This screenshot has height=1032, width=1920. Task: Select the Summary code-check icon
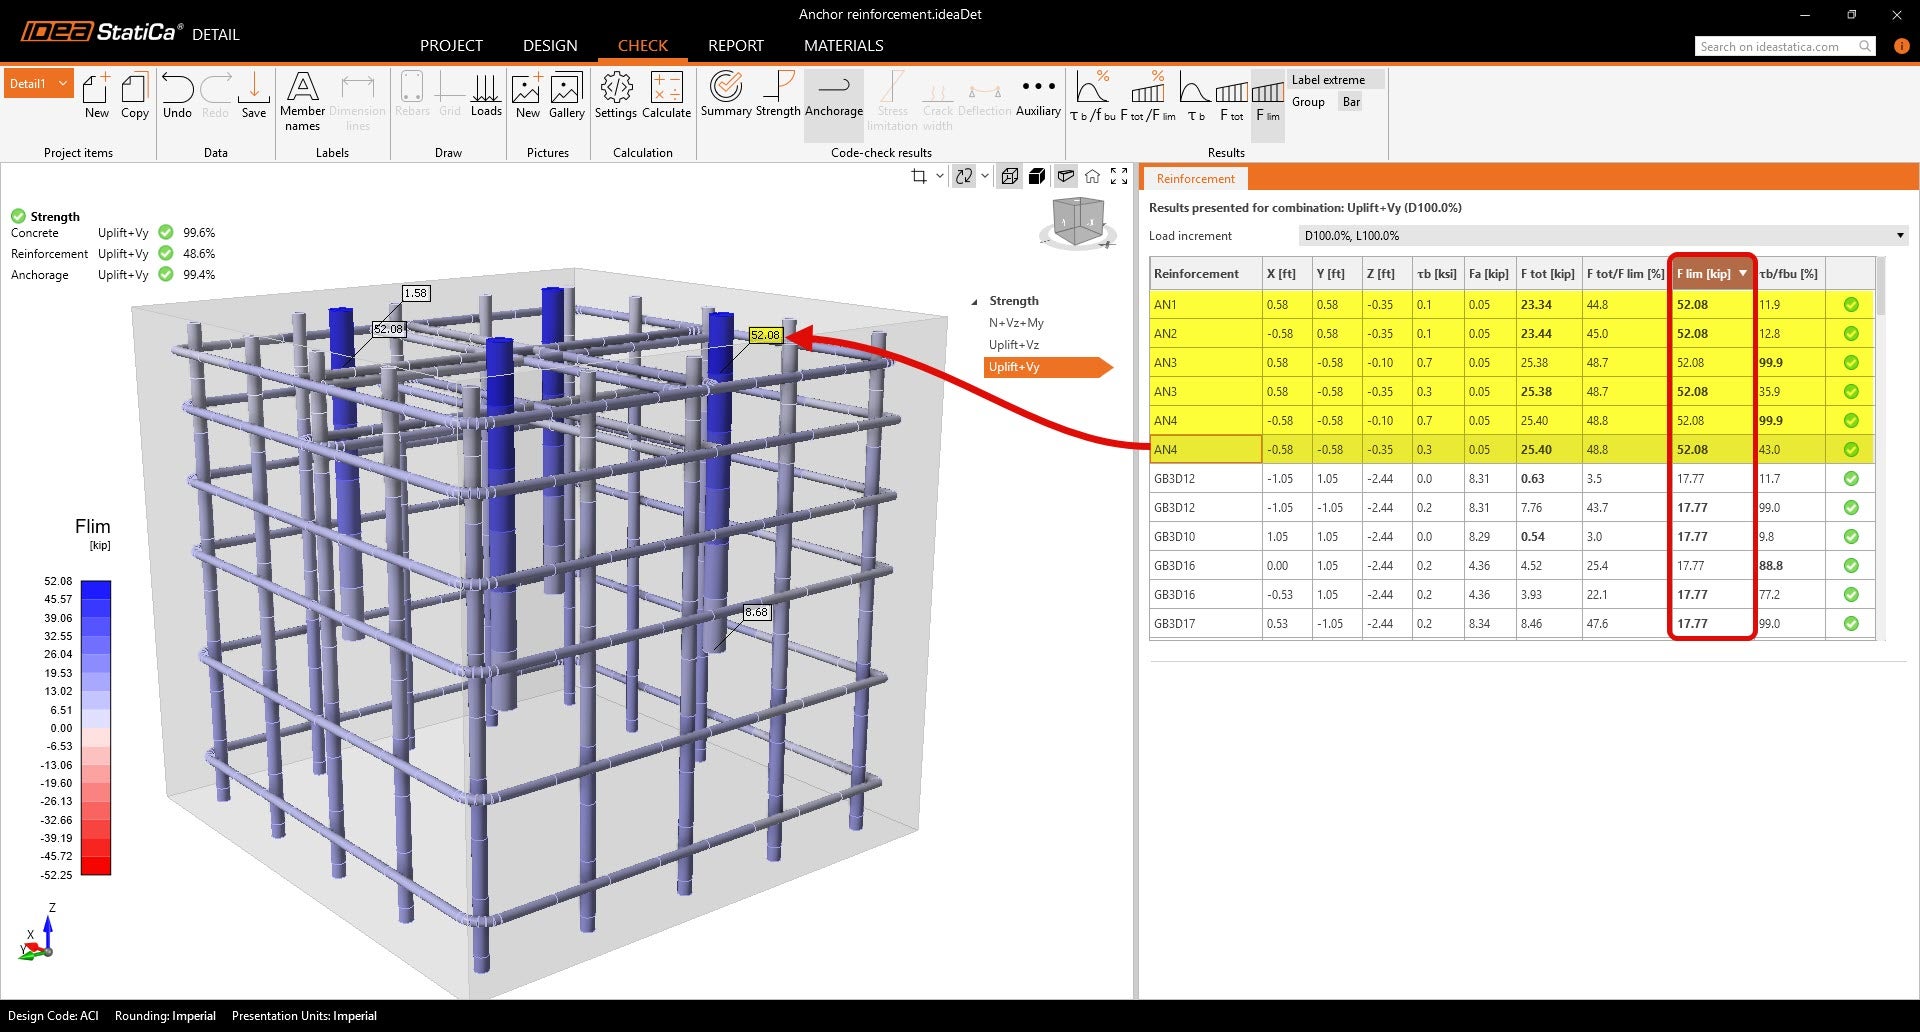[725, 98]
